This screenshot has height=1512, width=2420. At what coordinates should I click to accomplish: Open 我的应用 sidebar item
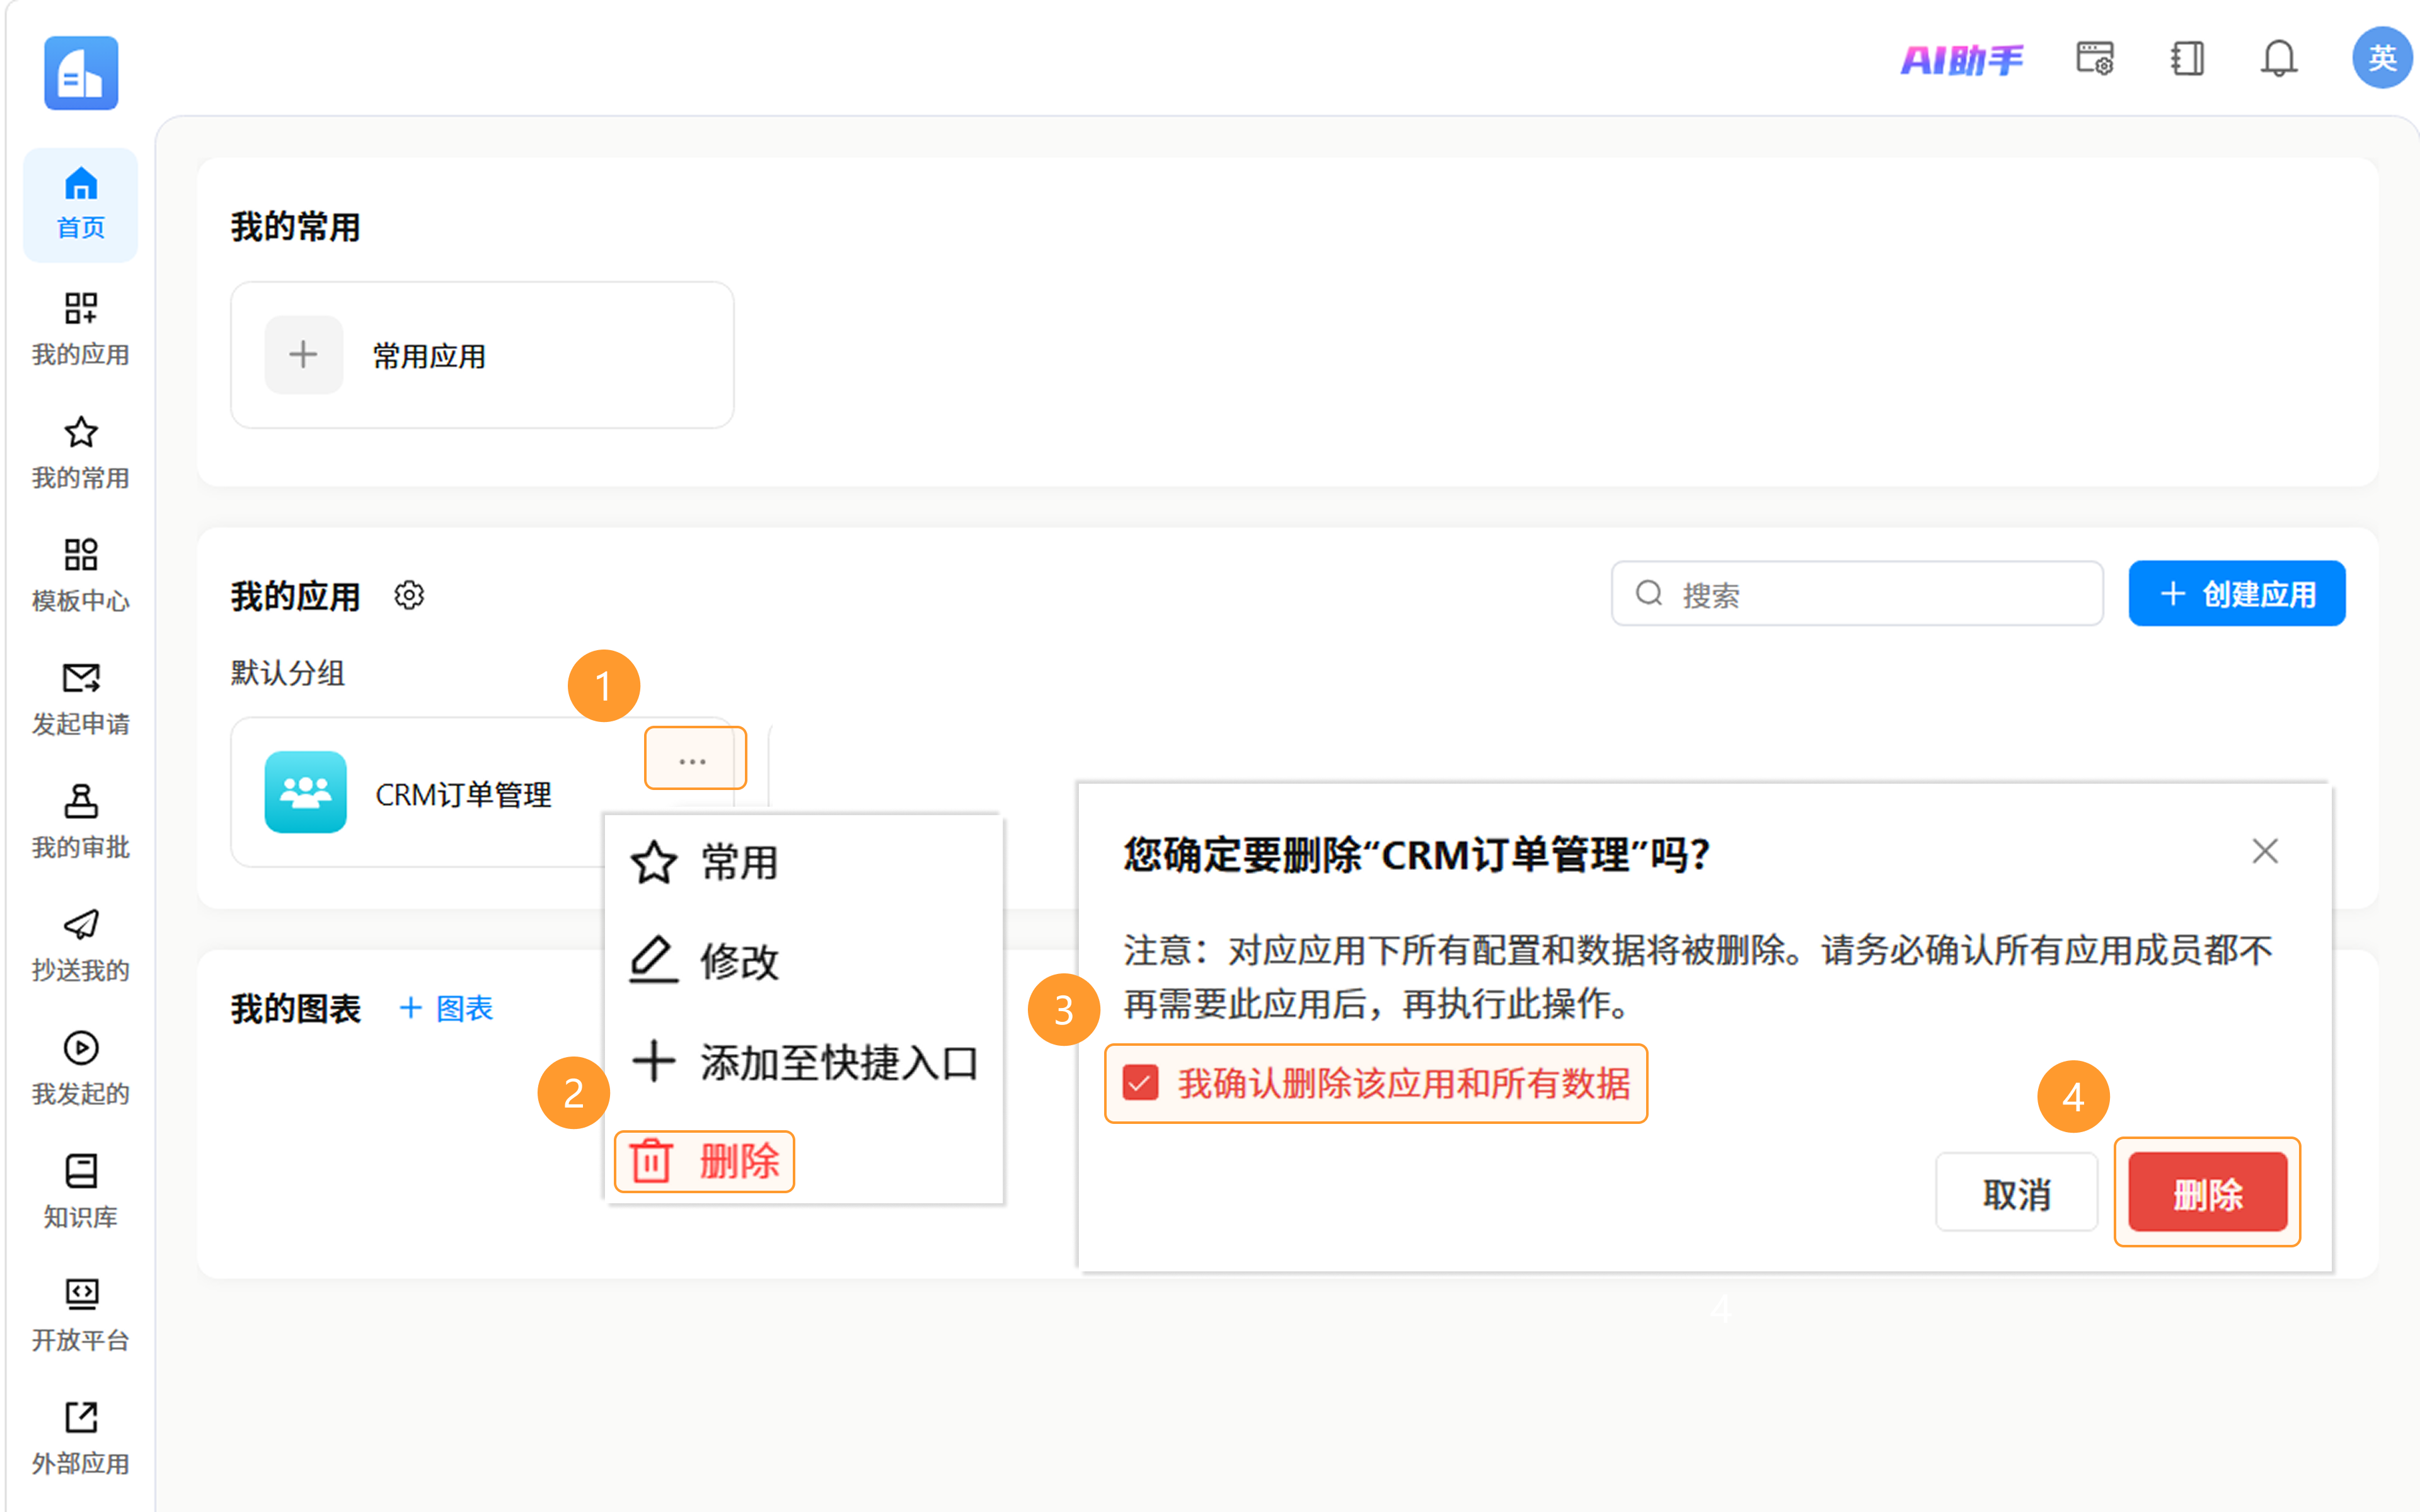coord(81,328)
